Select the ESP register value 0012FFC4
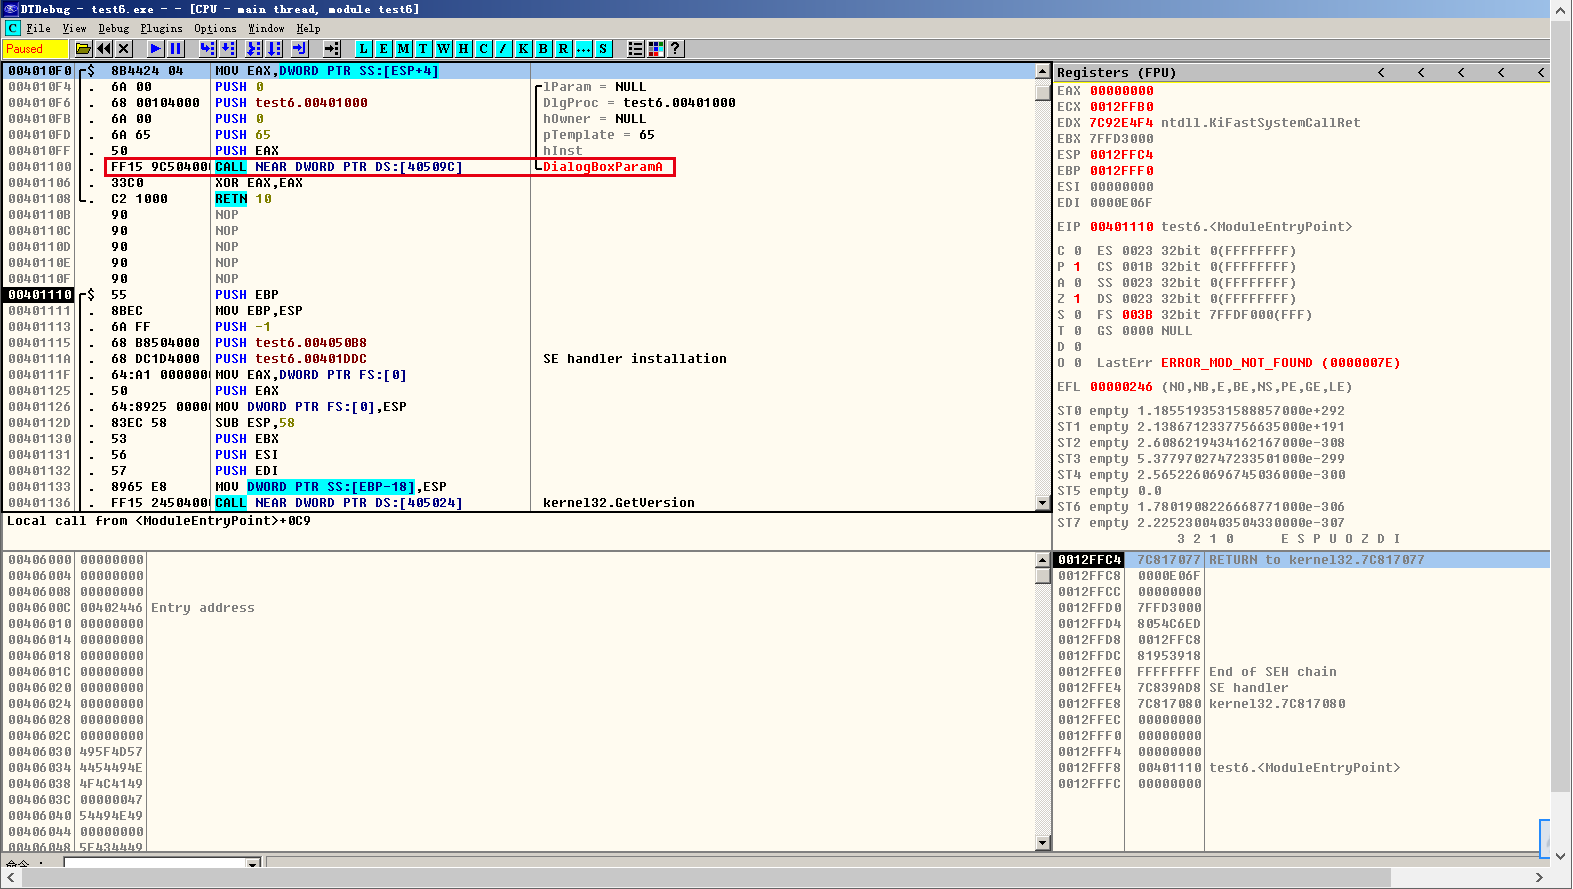This screenshot has height=889, width=1573. tap(1121, 155)
